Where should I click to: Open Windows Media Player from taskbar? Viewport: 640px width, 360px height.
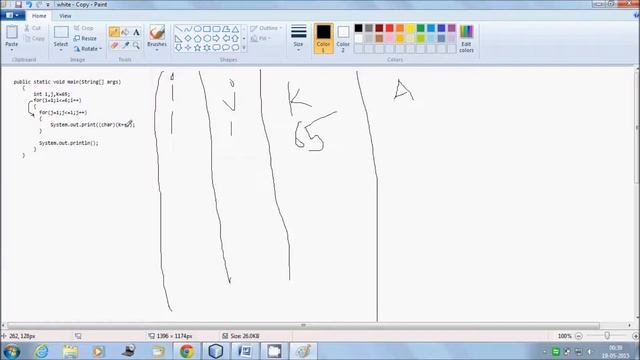(x=98, y=351)
